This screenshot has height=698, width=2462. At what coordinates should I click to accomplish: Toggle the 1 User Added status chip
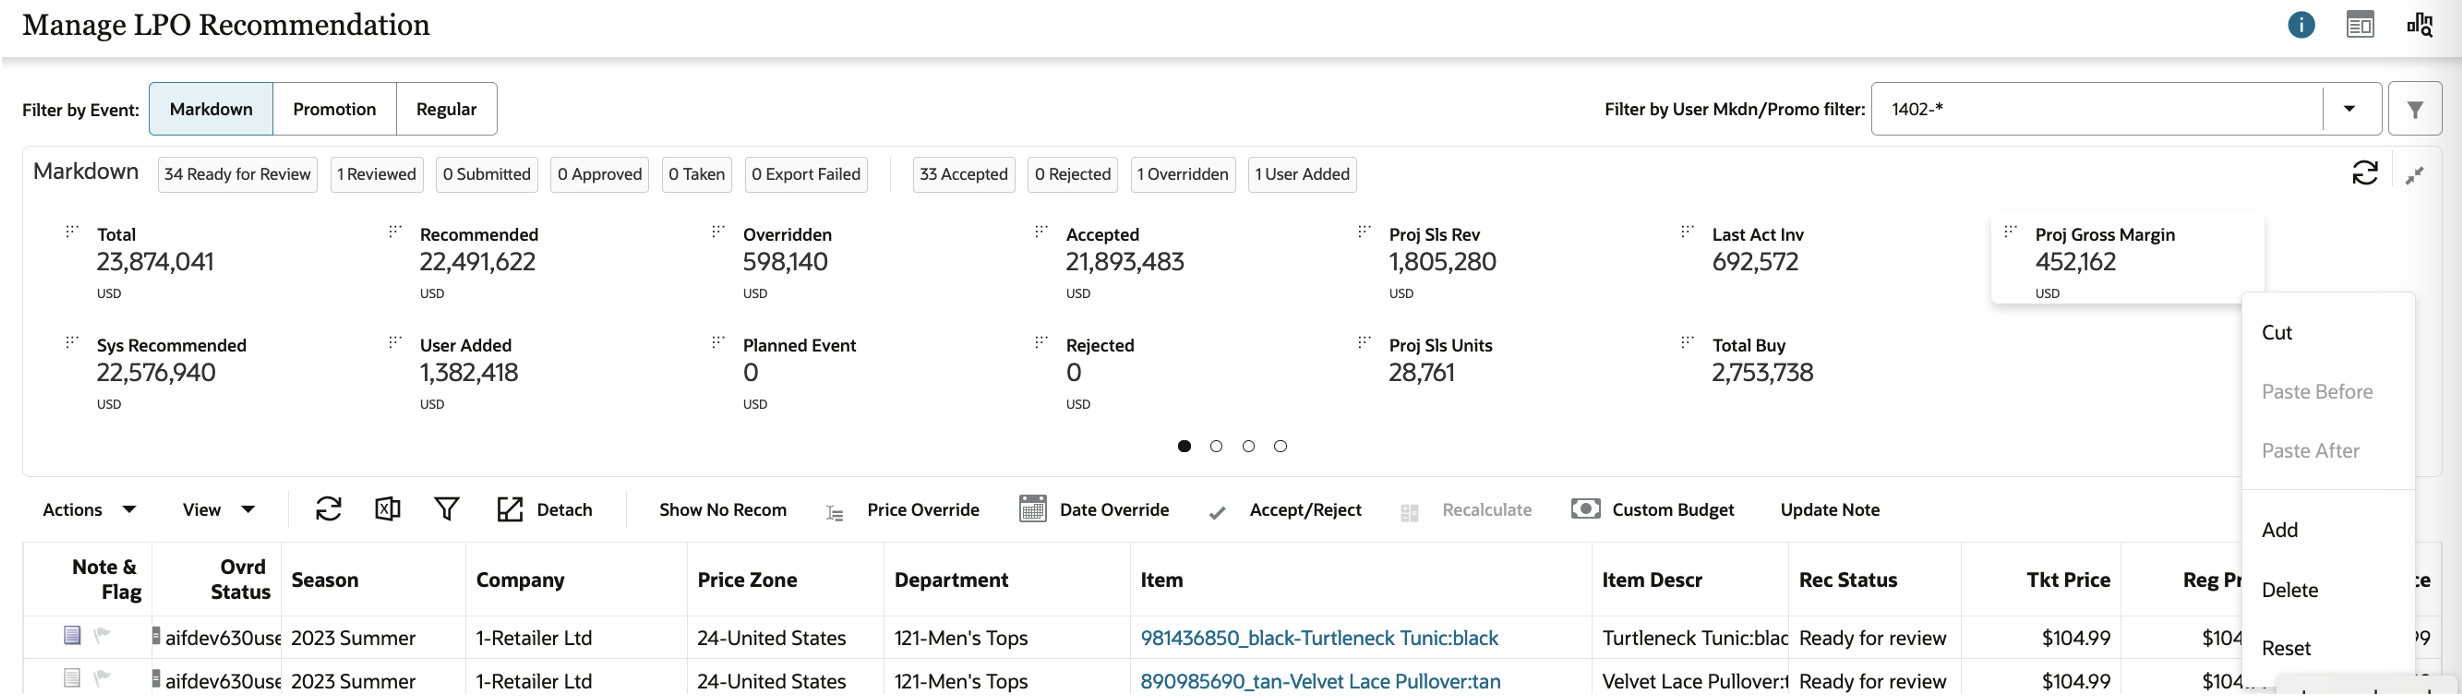tap(1303, 174)
